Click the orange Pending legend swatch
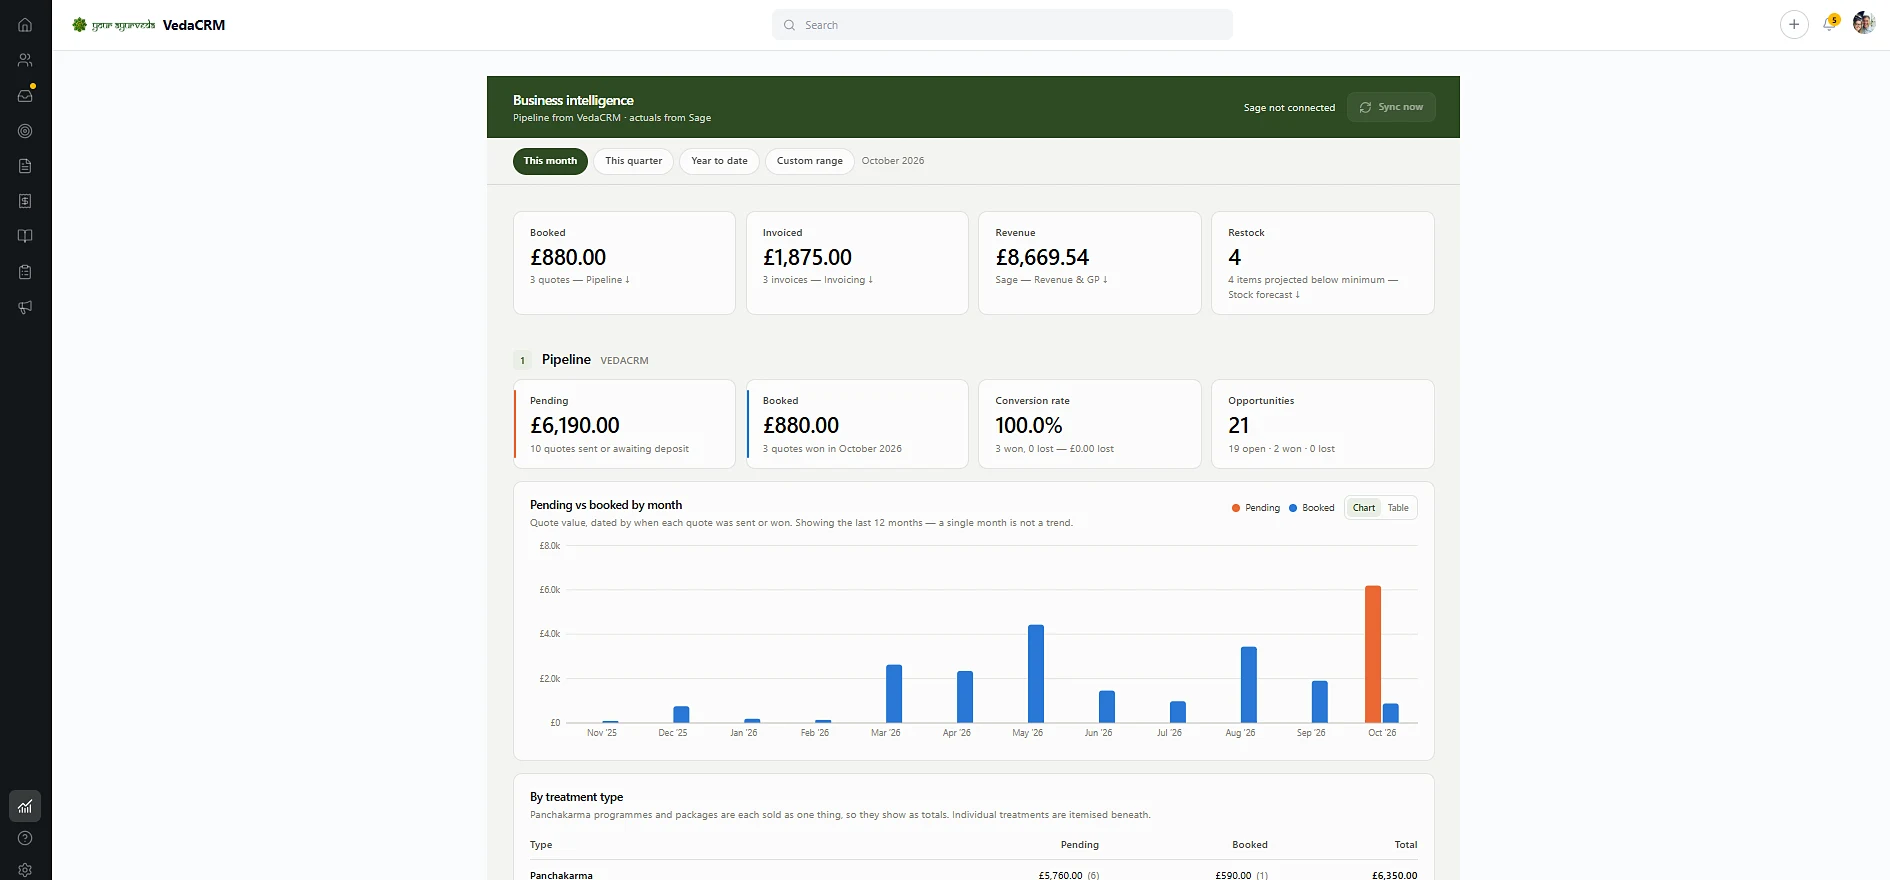Viewport: 1890px width, 880px height. 1236,508
